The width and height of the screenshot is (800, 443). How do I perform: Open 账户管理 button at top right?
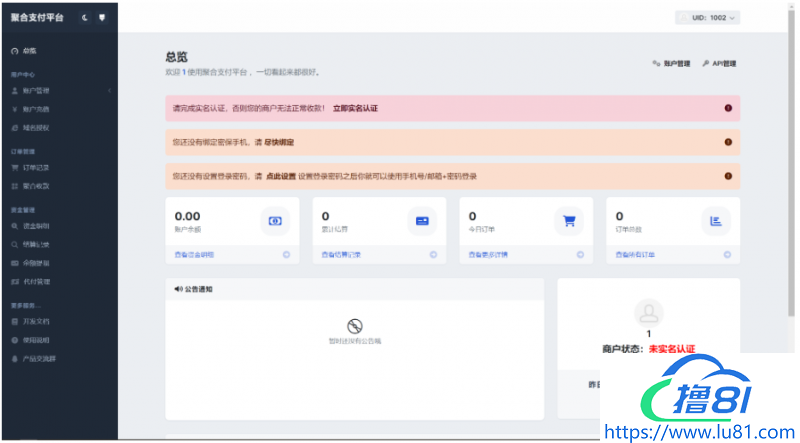click(671, 63)
